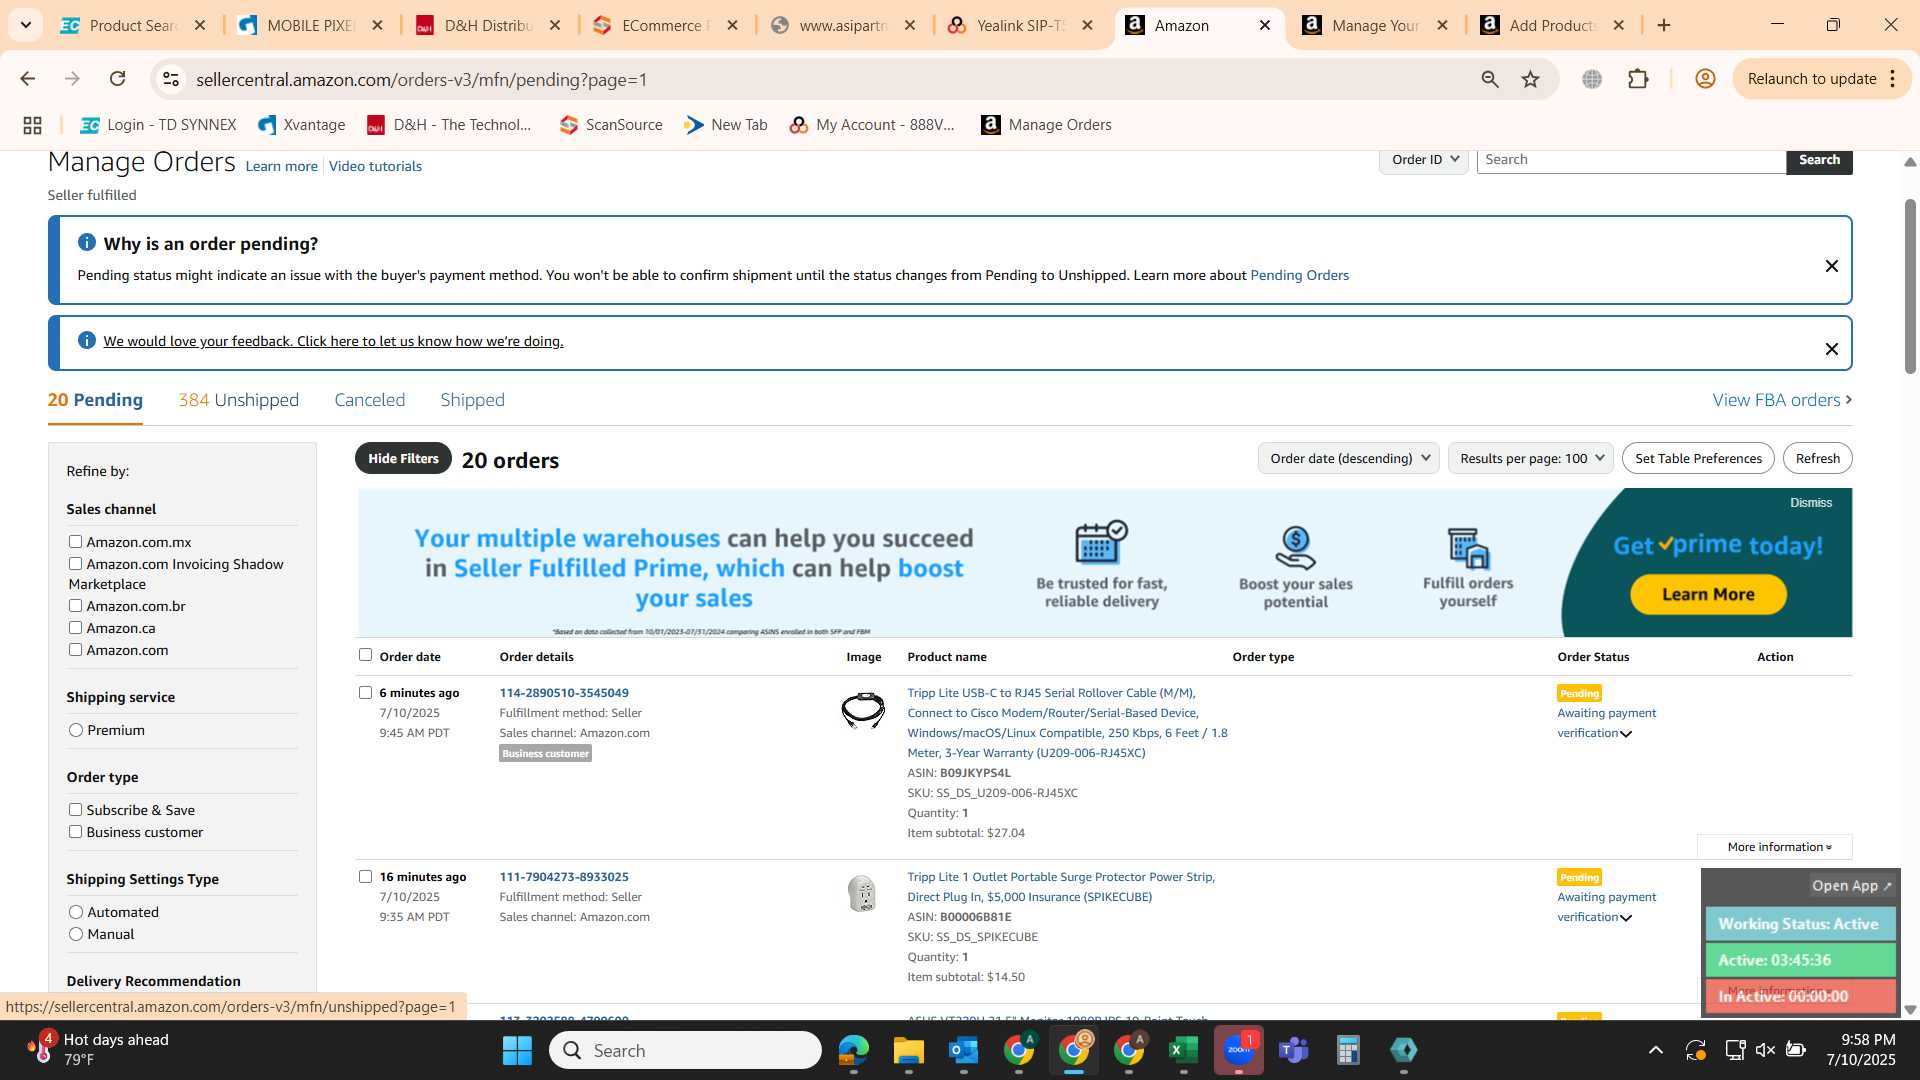1920x1080 pixels.
Task: Open More information dropdown for first order
Action: pyautogui.click(x=1777, y=847)
